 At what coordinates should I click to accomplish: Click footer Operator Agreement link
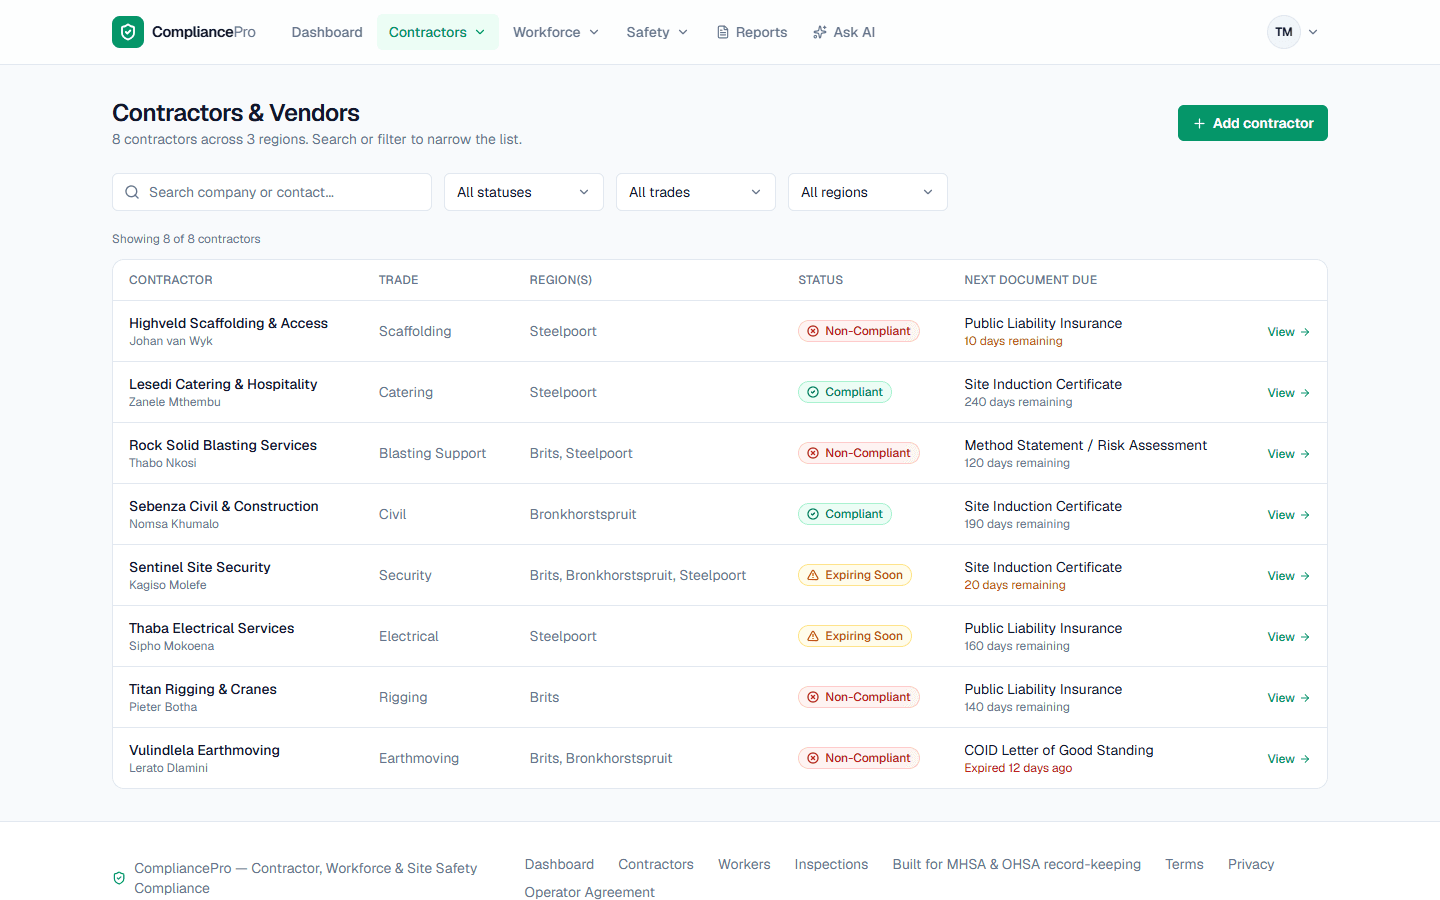(589, 892)
